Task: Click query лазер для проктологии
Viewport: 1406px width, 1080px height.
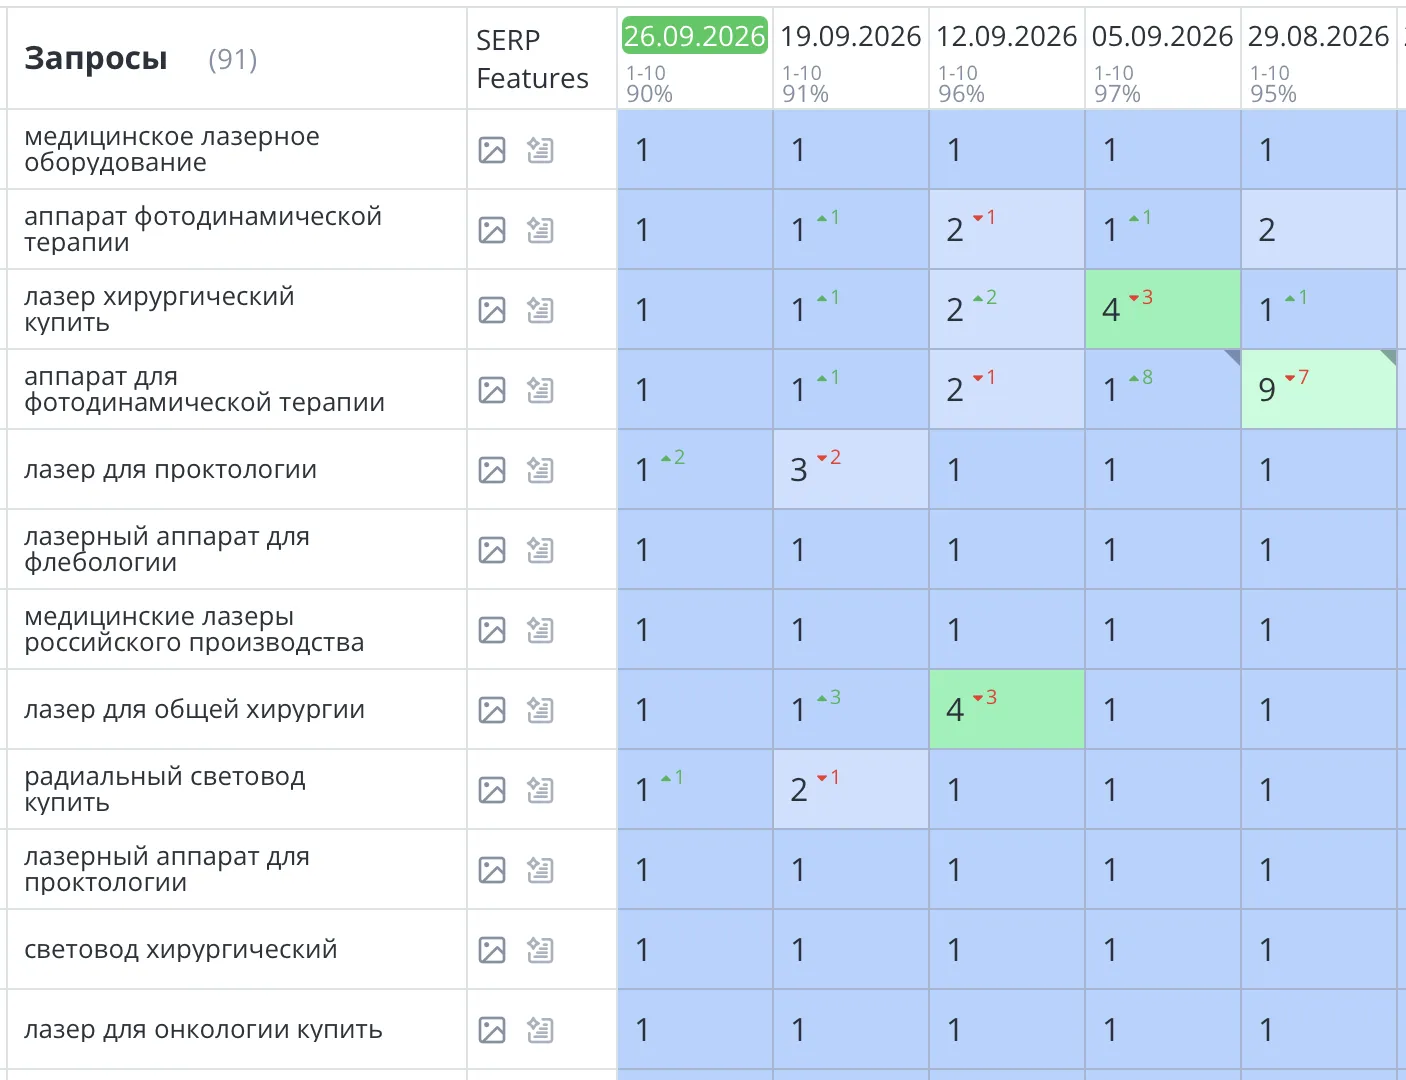Action: [x=170, y=469]
